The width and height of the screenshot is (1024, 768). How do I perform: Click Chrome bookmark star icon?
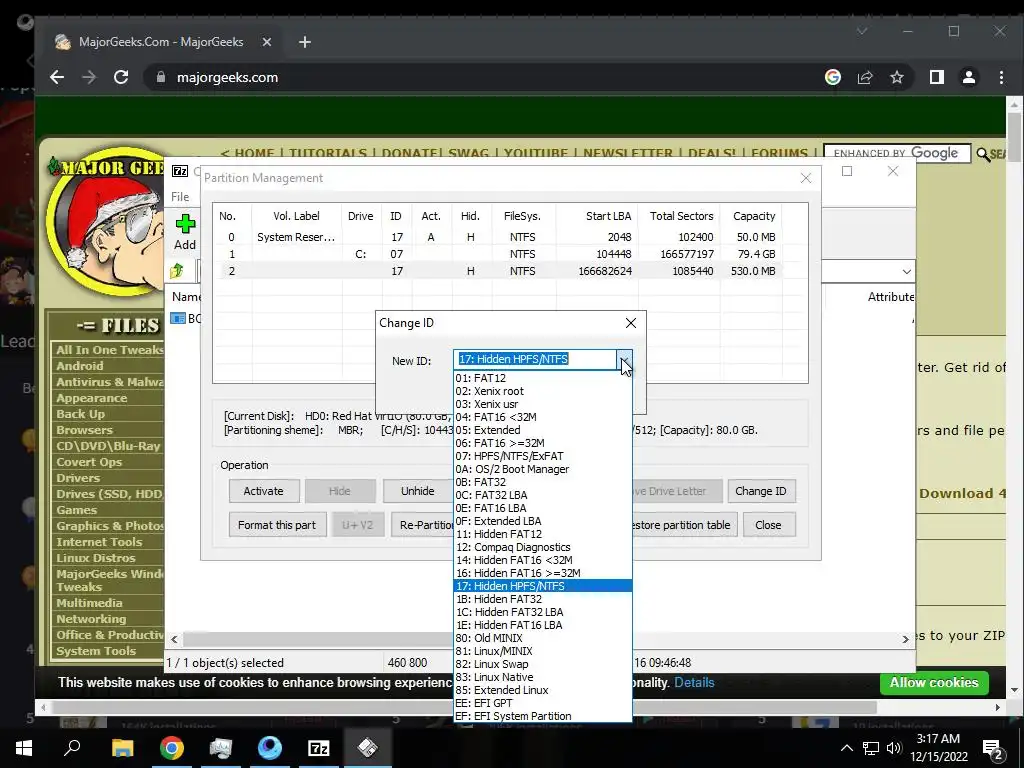click(897, 78)
